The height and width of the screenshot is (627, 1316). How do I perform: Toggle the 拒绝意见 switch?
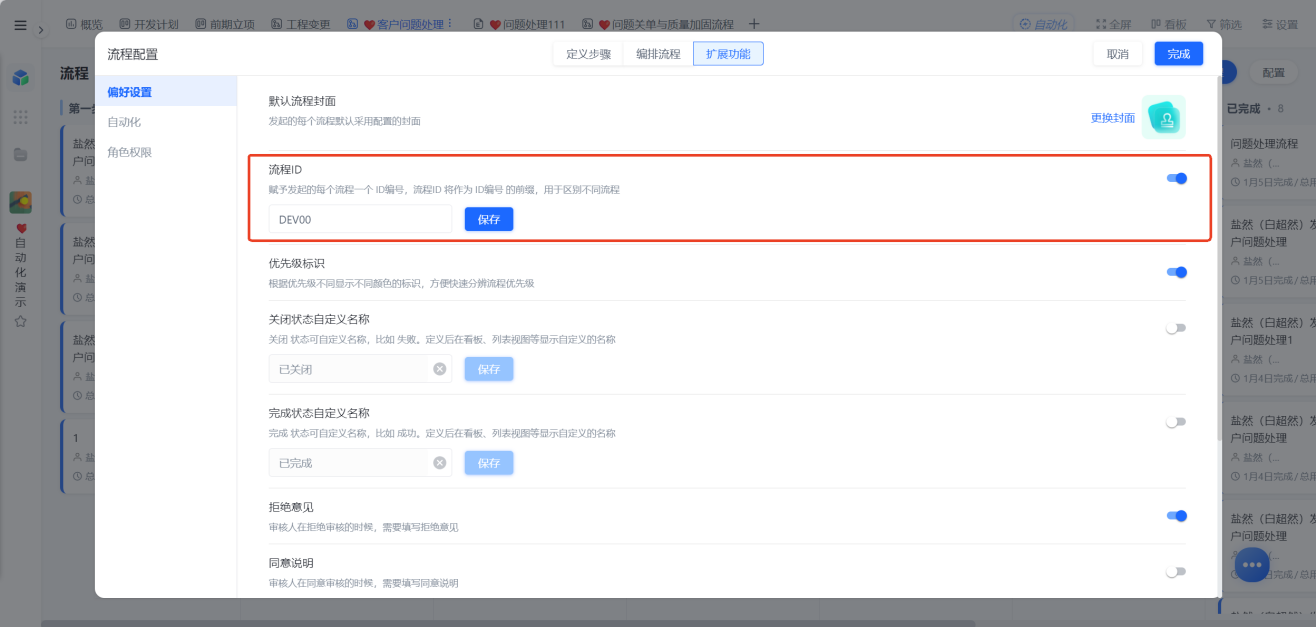[x=1176, y=516]
